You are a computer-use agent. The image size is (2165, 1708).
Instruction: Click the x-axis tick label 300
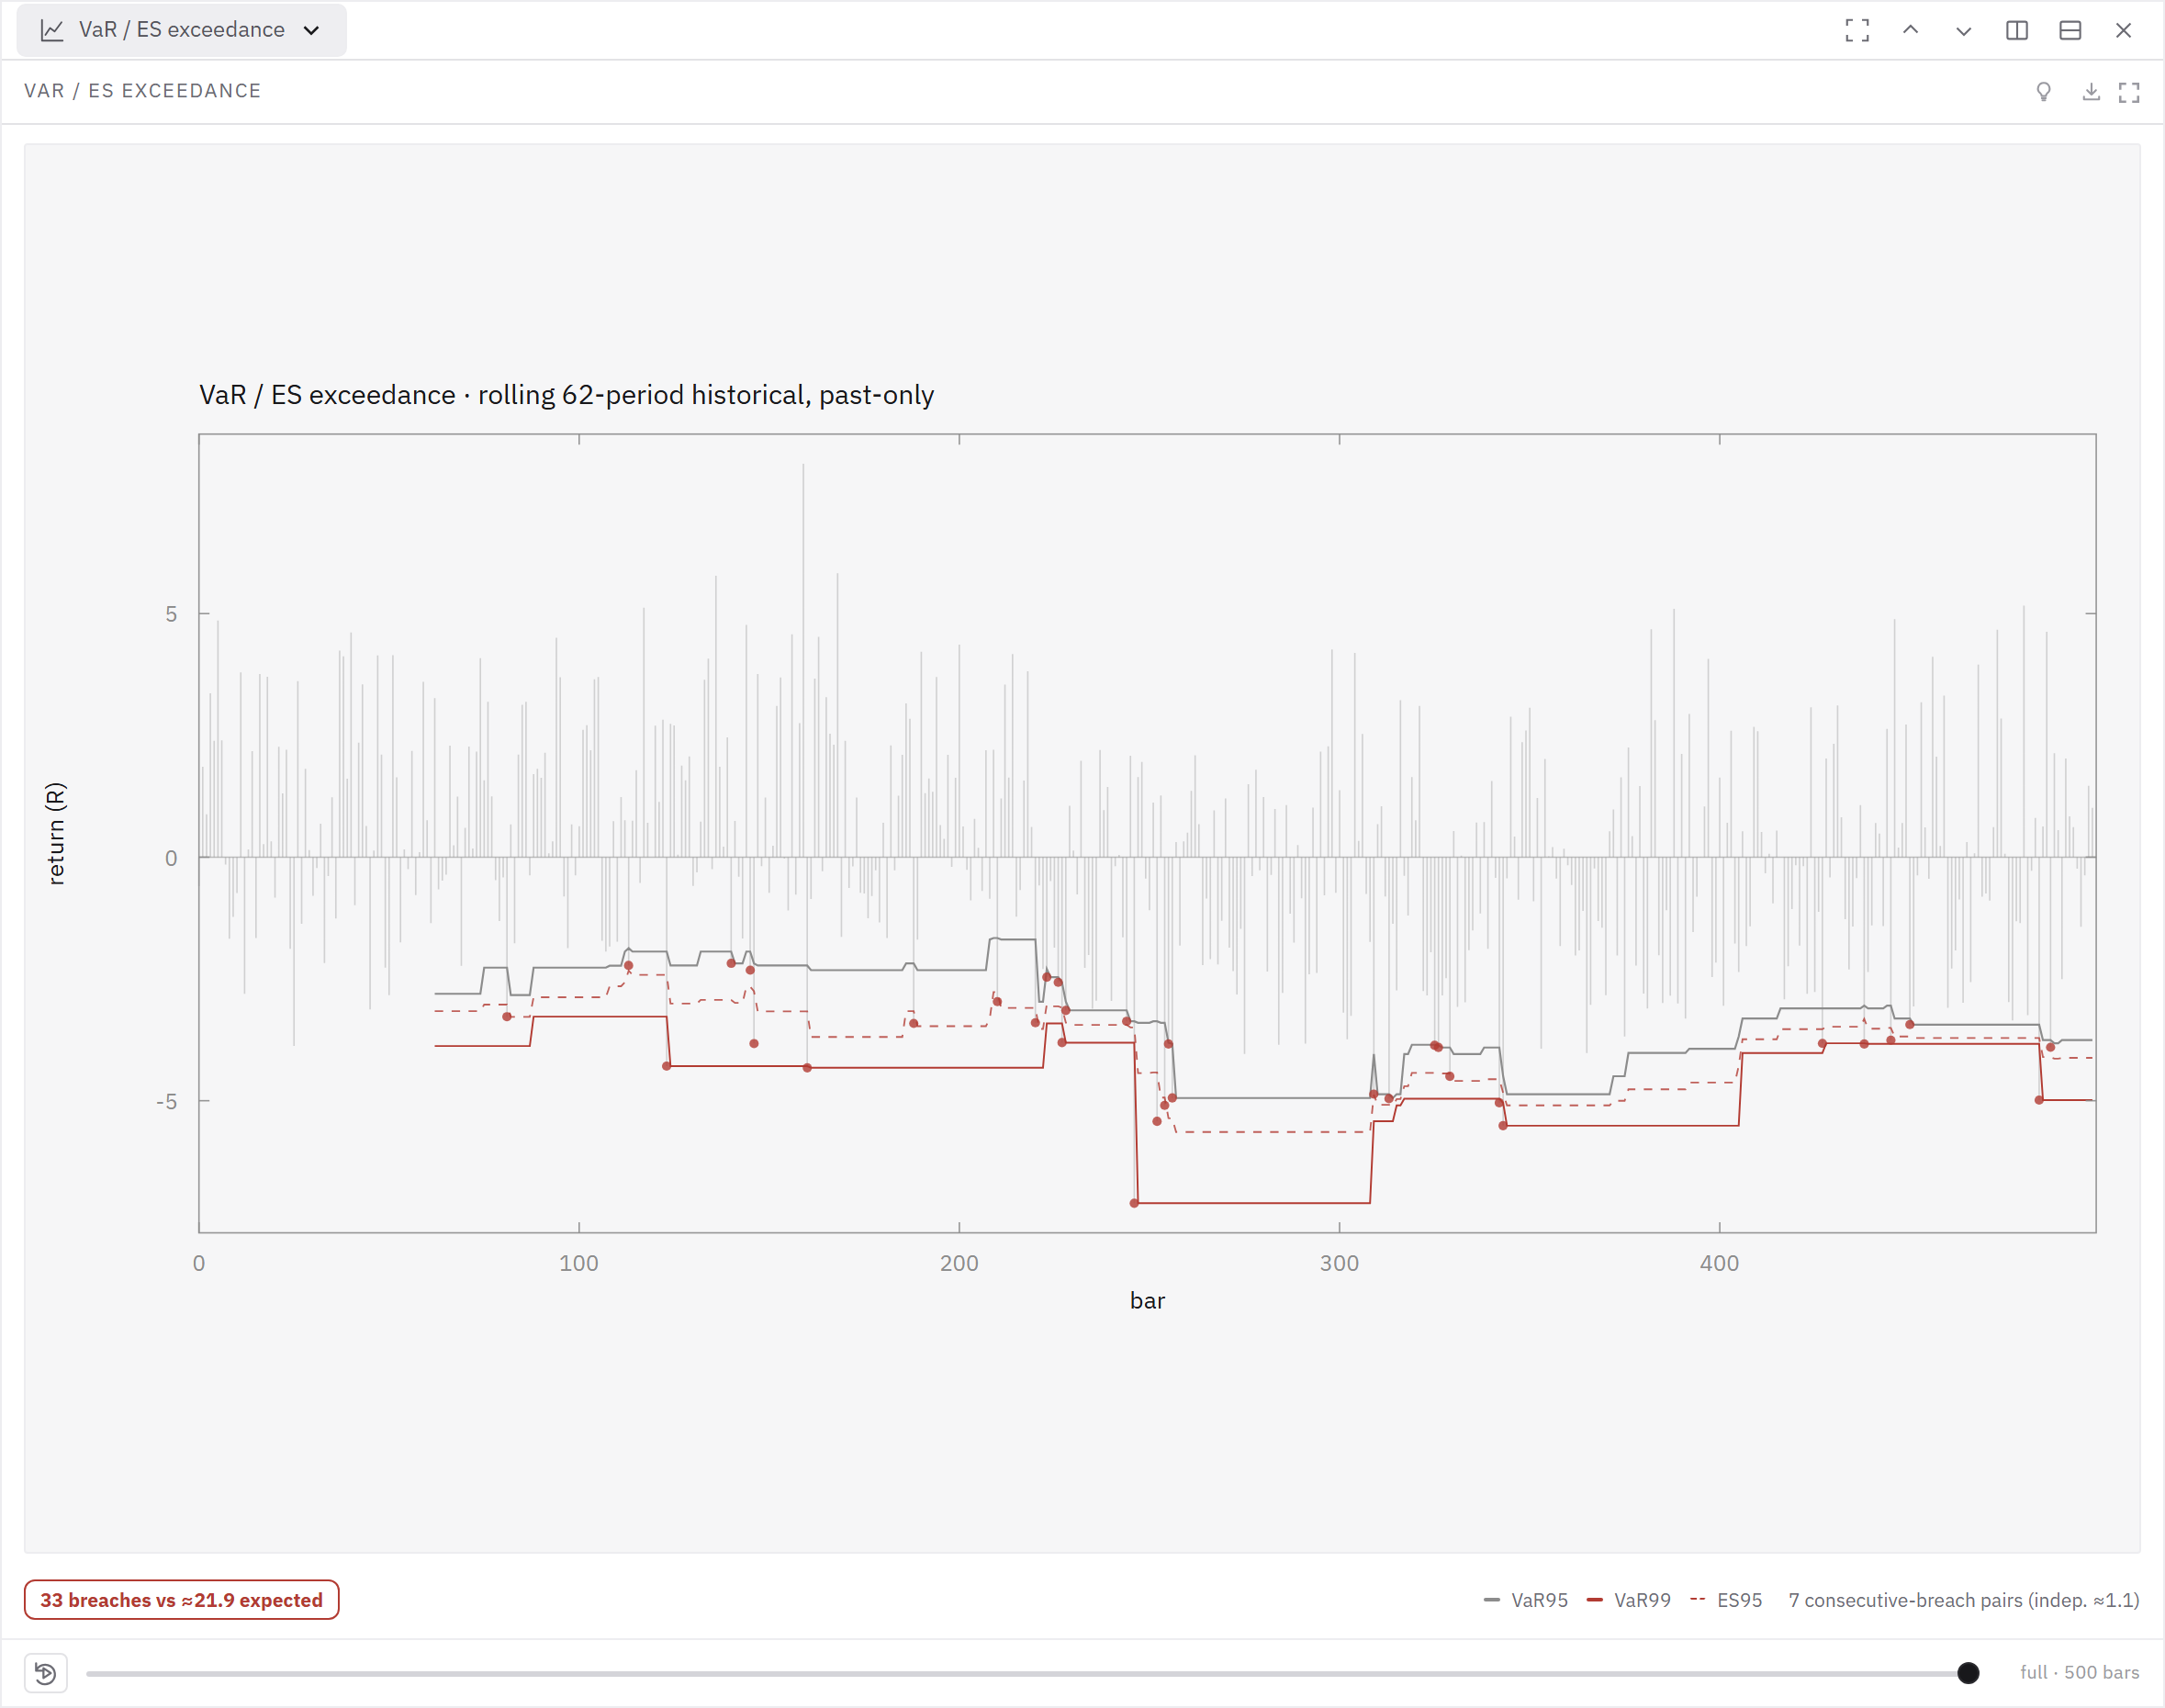click(x=1339, y=1263)
